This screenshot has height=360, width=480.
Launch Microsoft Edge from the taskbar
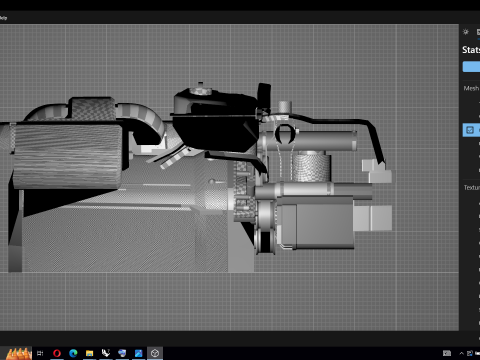[x=73, y=353]
